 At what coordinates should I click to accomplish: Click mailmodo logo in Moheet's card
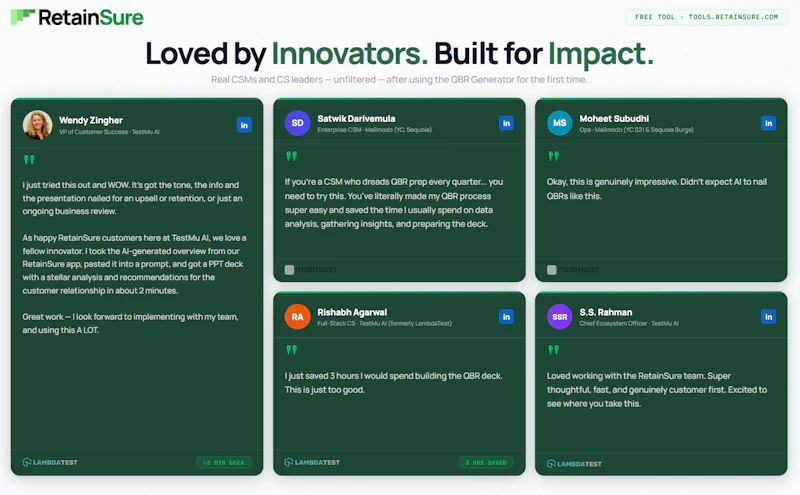(x=572, y=269)
